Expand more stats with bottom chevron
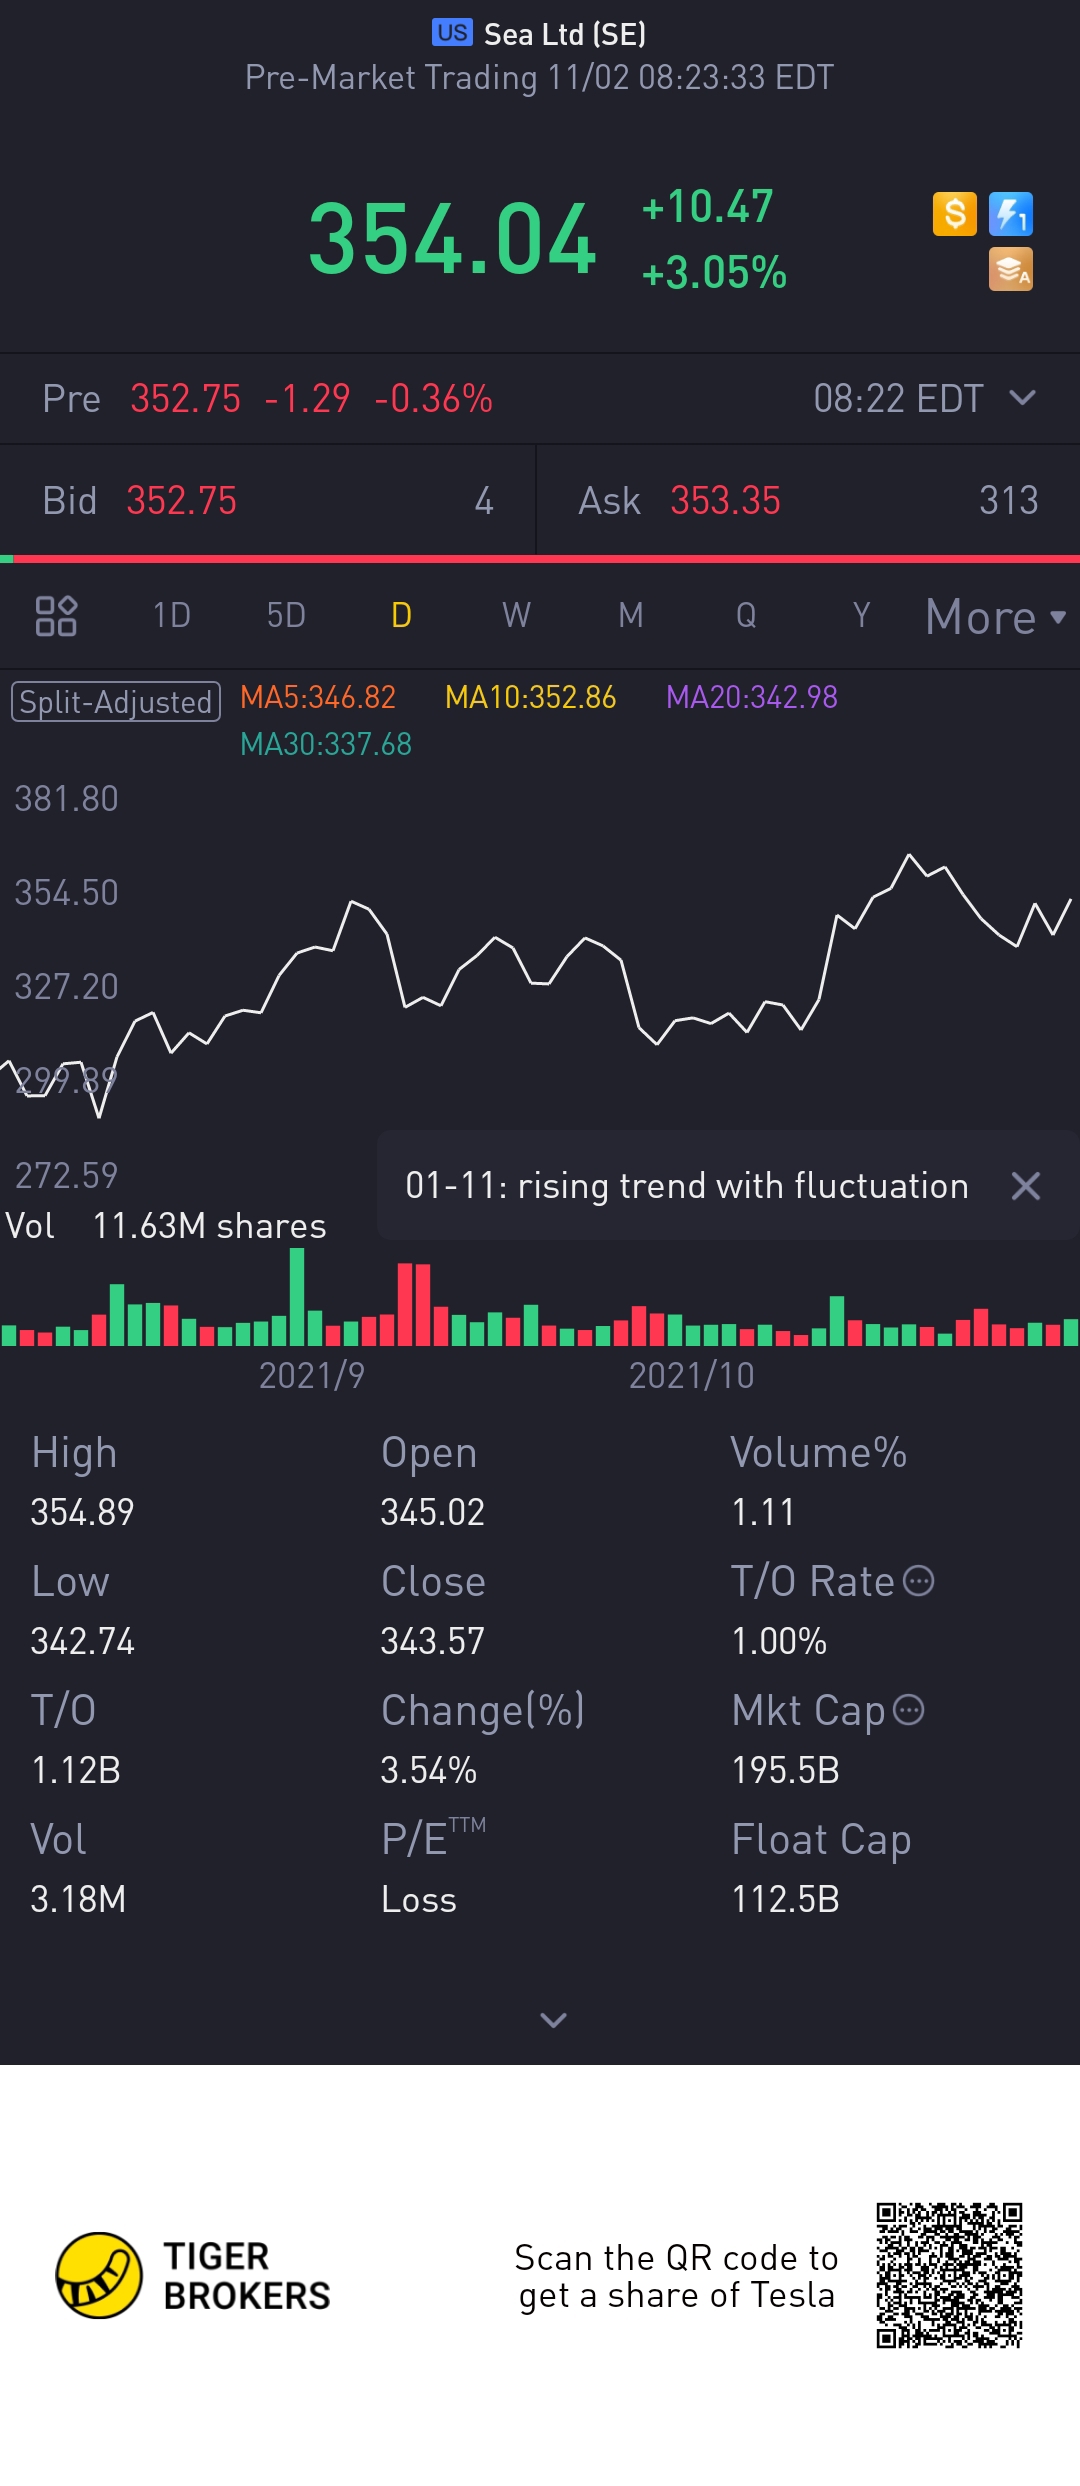Image resolution: width=1080 pixels, height=2486 pixels. 553,2020
